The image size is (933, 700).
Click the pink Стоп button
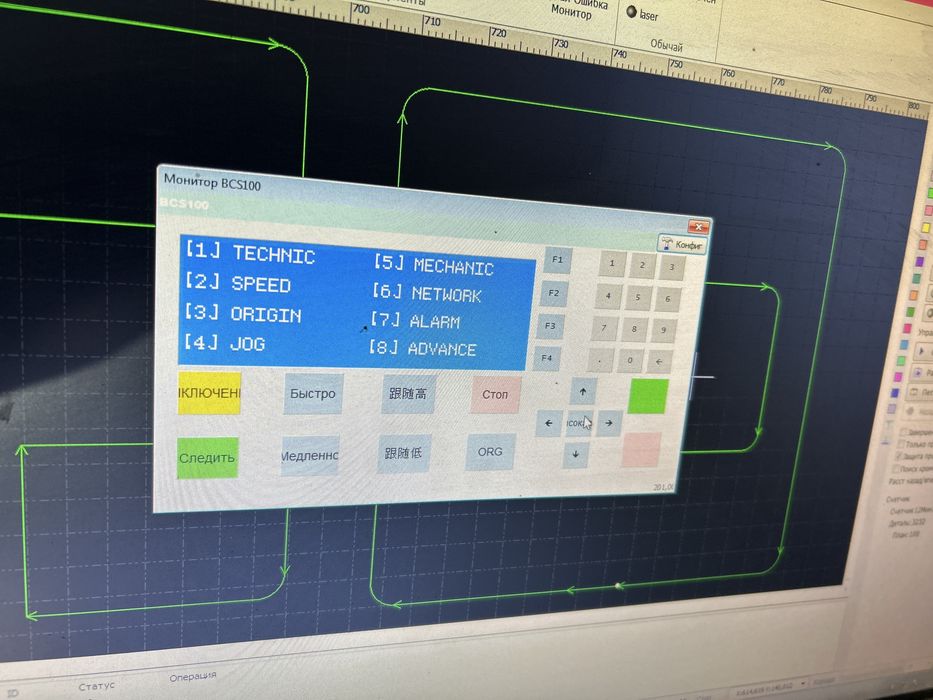[495, 394]
